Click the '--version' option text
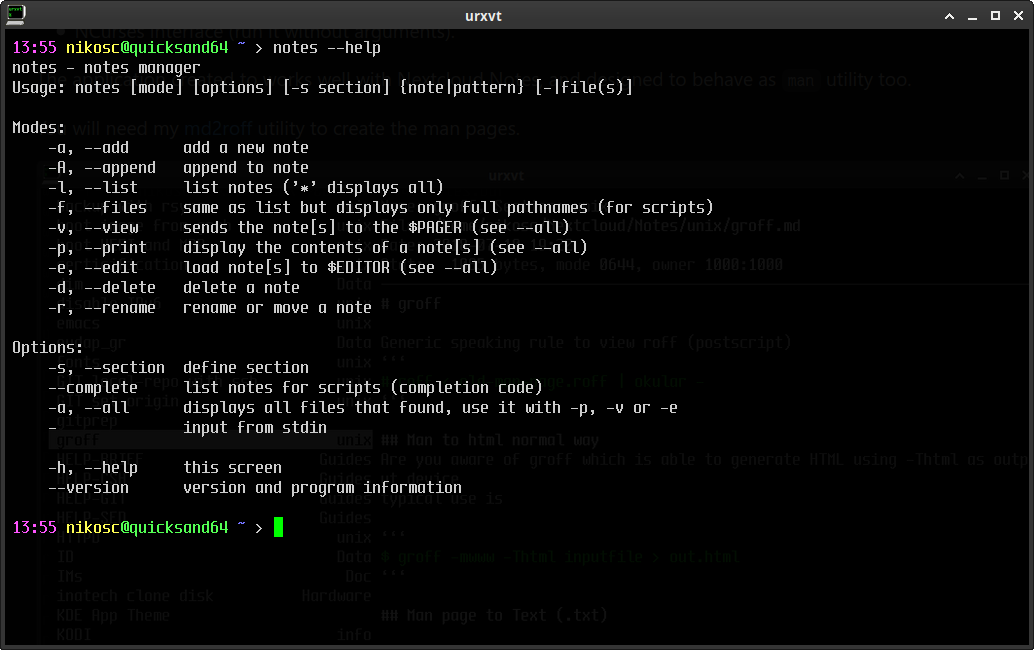 [x=88, y=488]
